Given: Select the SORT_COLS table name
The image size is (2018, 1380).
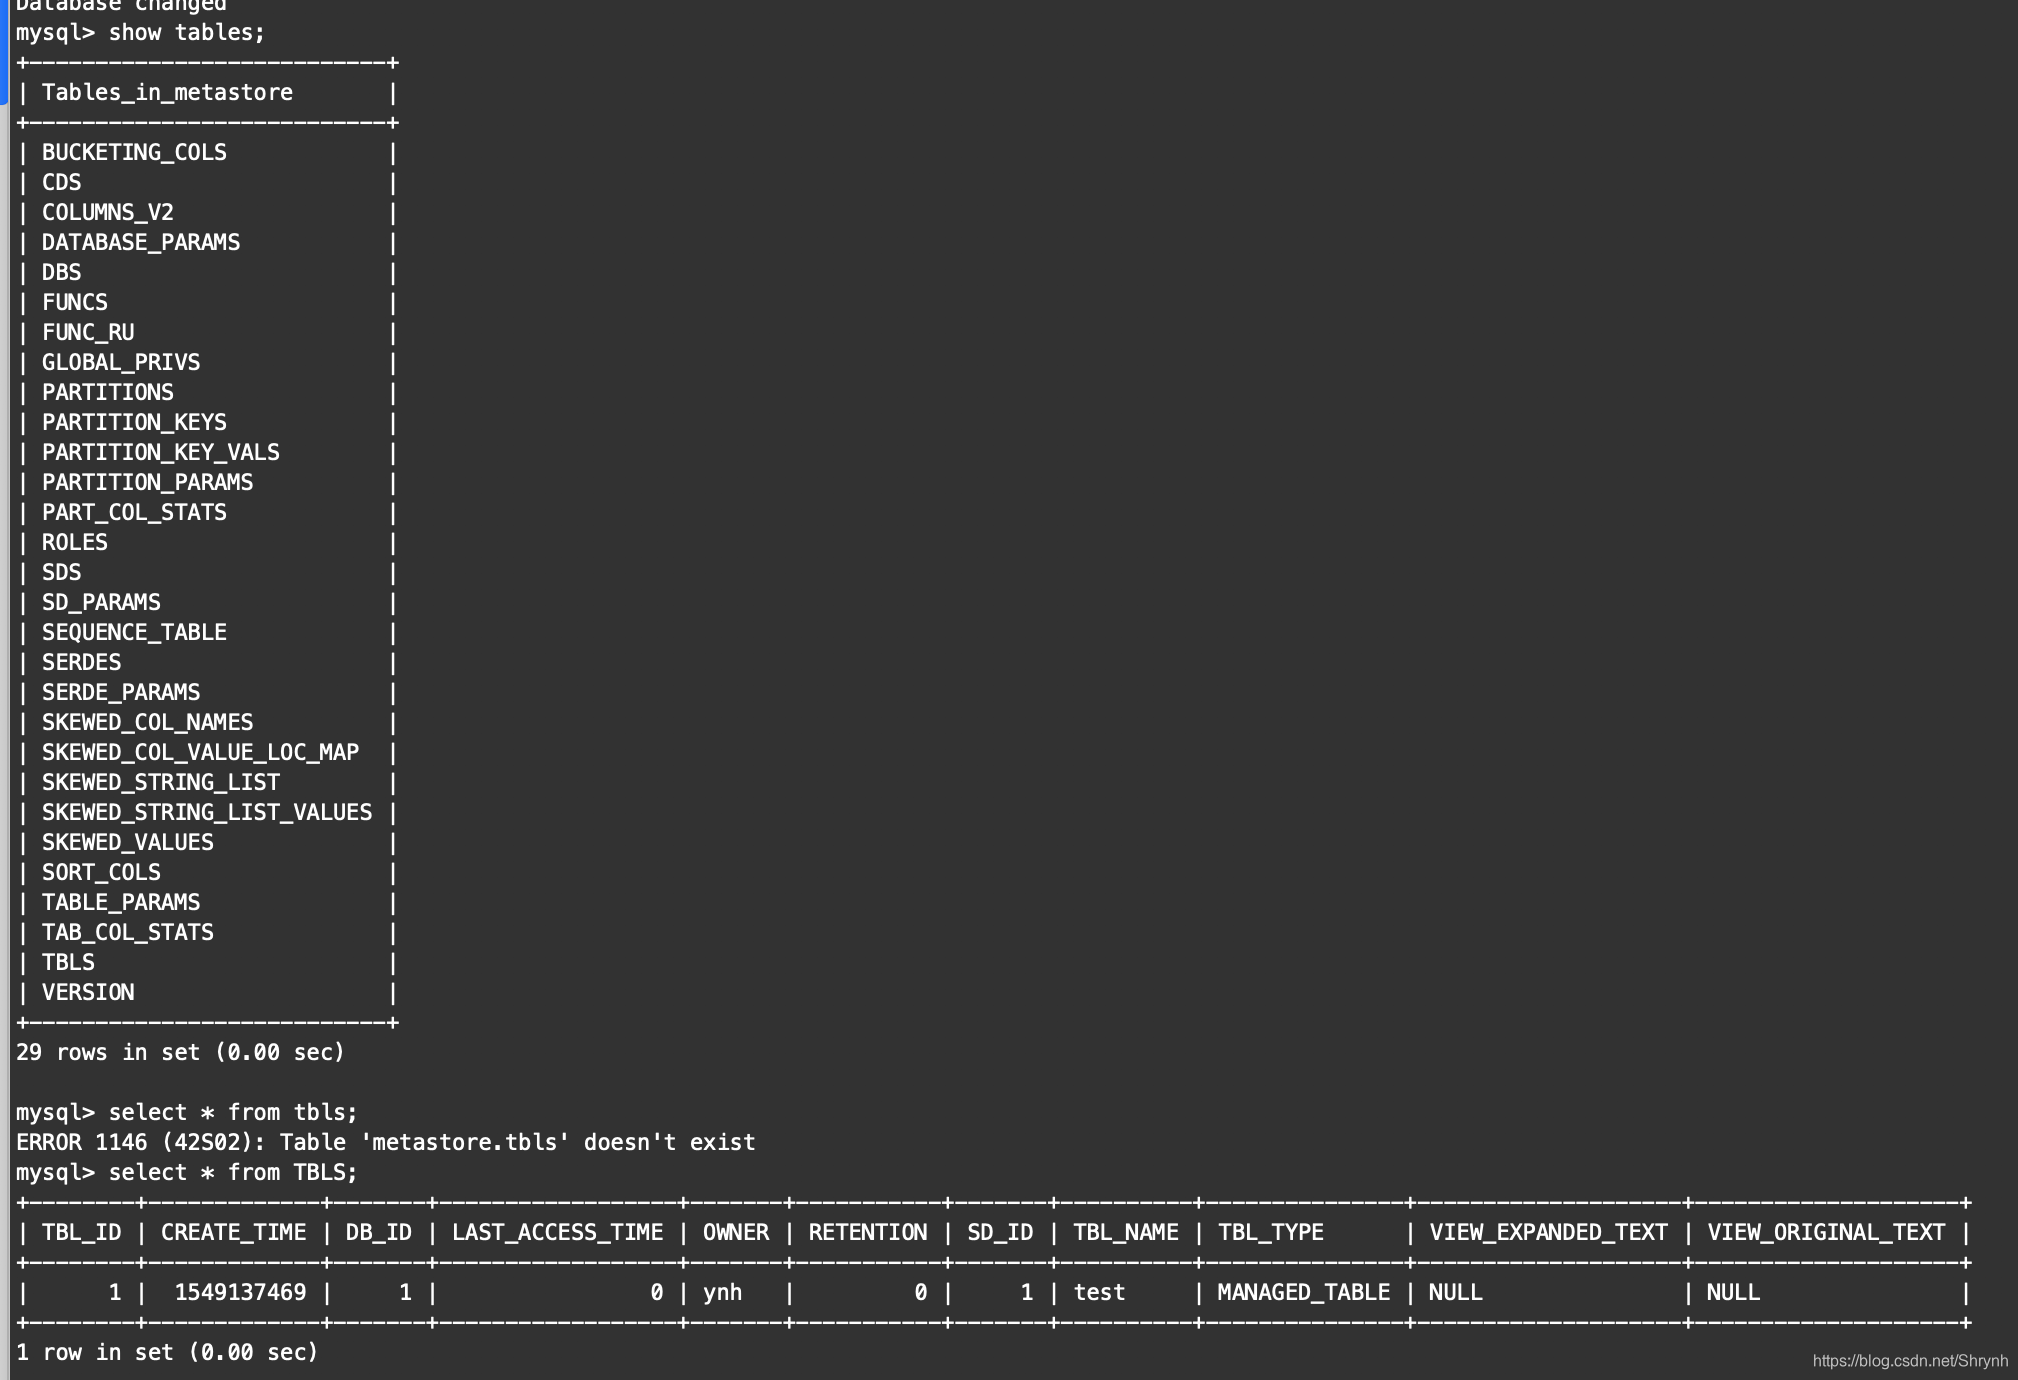Looking at the screenshot, I should [101, 872].
